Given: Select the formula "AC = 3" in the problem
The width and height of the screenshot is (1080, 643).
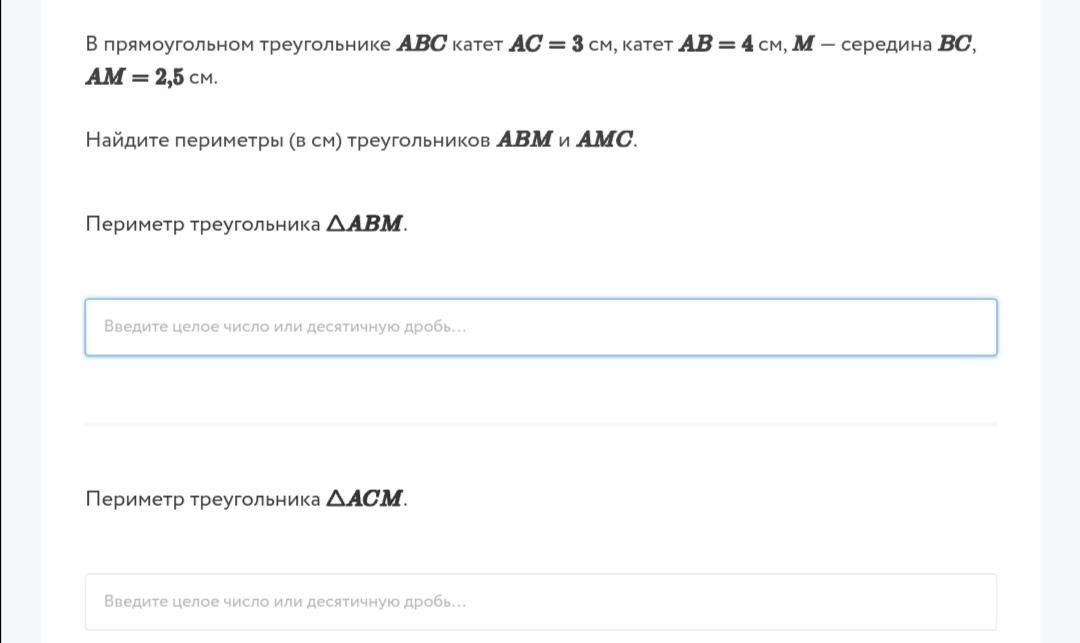Looking at the screenshot, I should click(x=545, y=45).
